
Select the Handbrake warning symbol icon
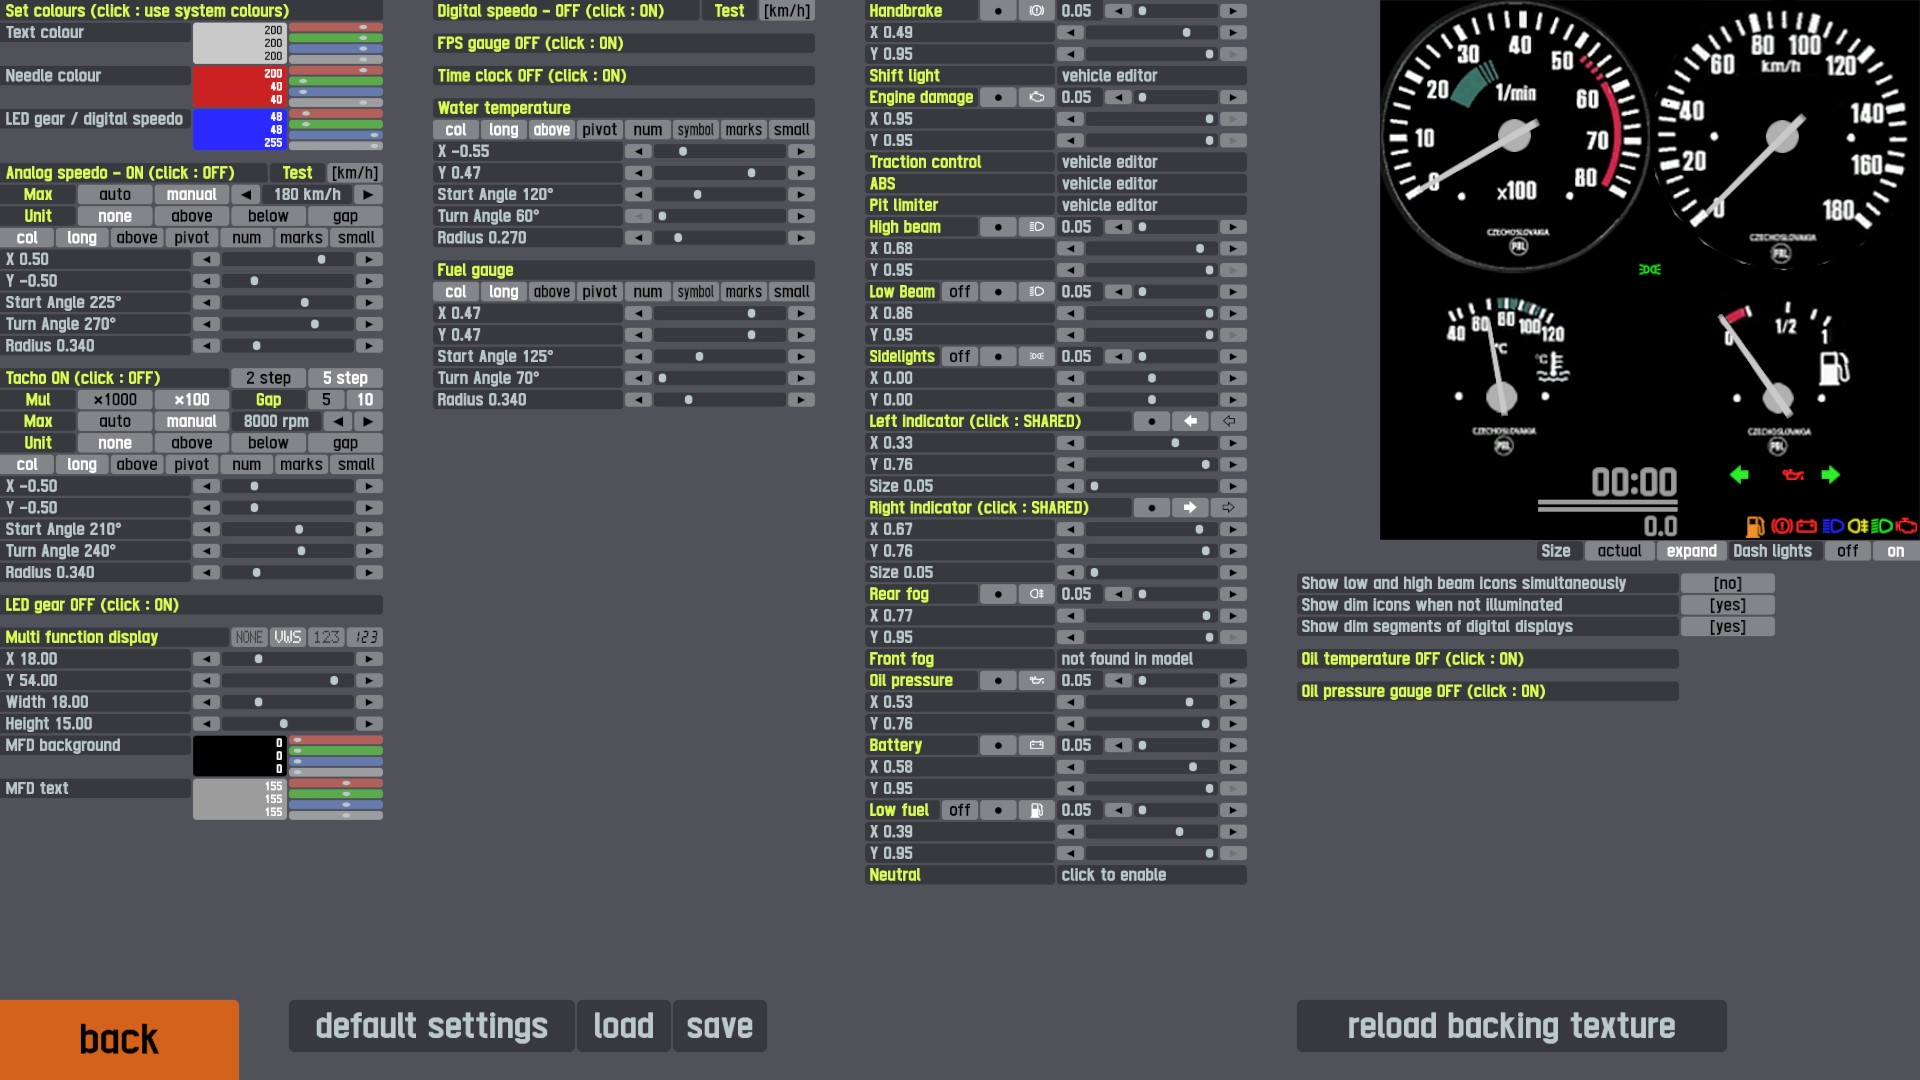(x=1036, y=11)
